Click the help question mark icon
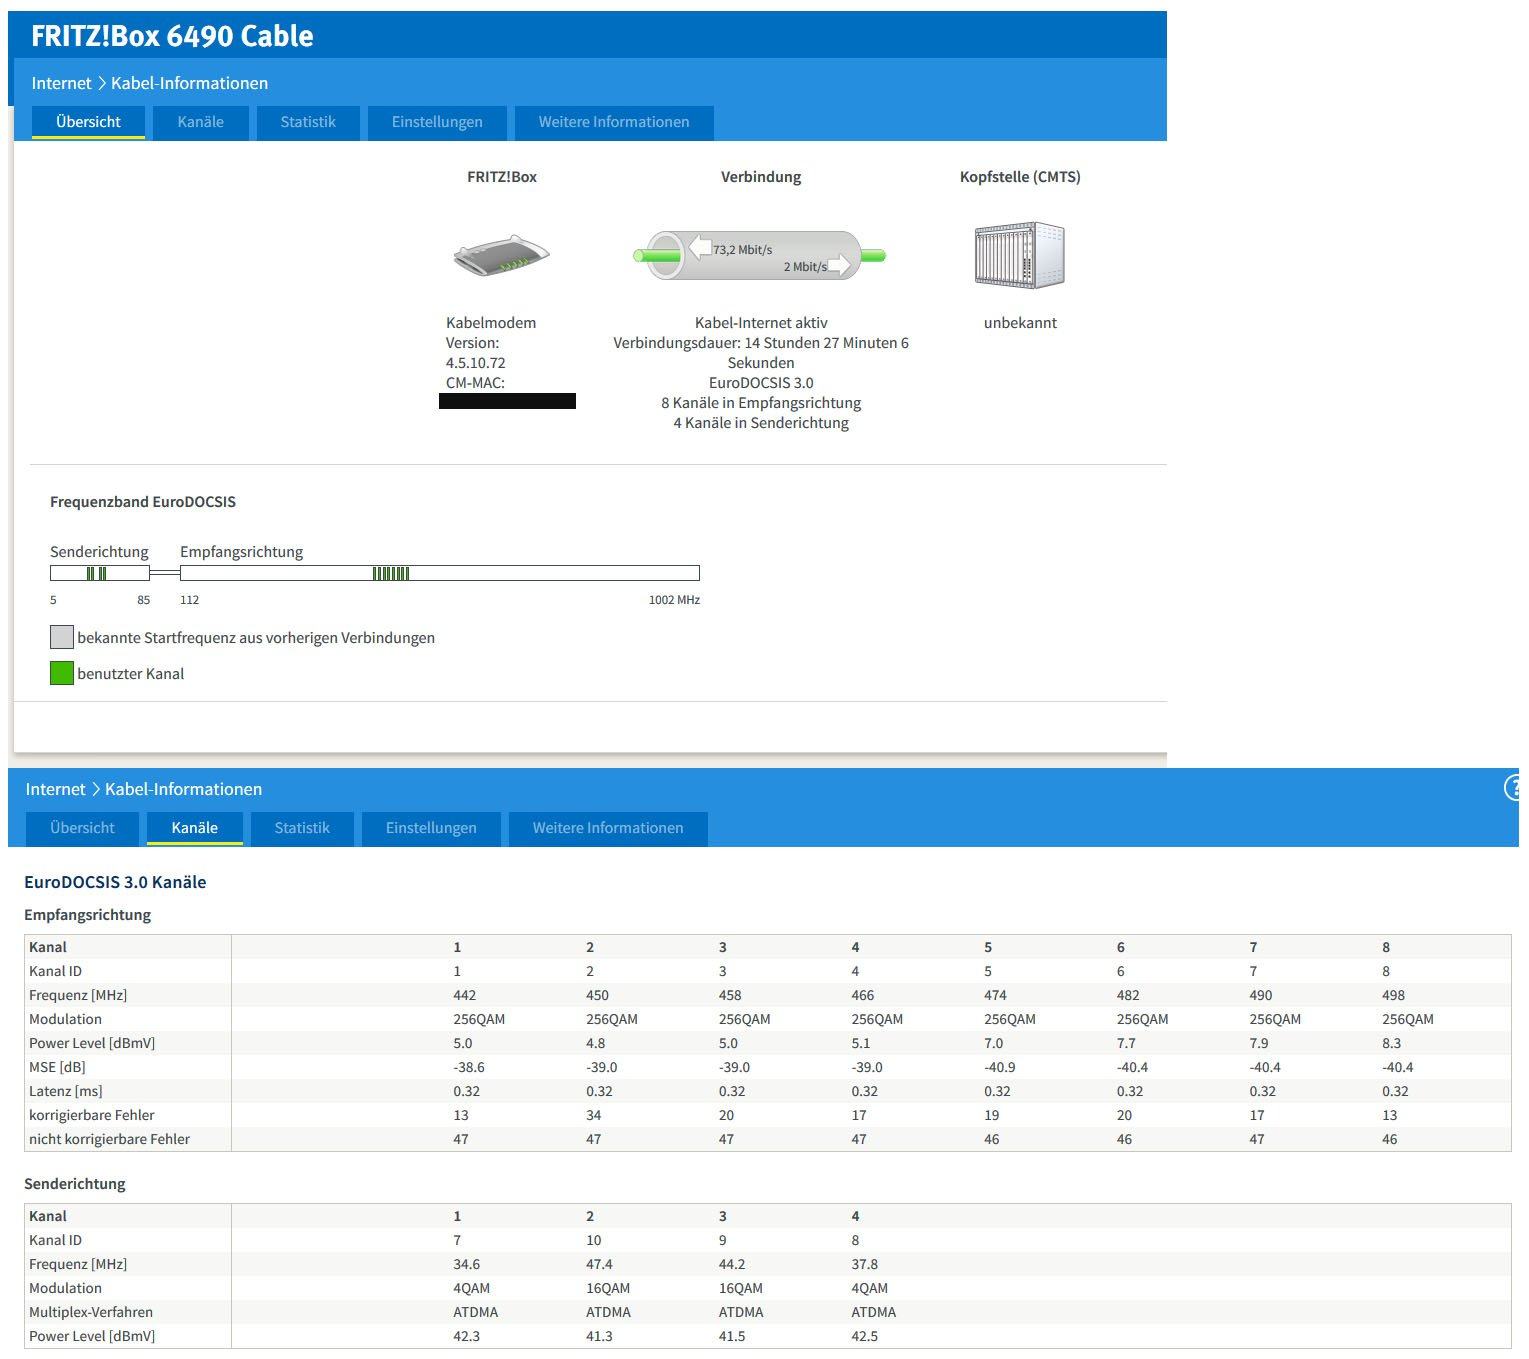The image size is (1529, 1359). 1515,788
